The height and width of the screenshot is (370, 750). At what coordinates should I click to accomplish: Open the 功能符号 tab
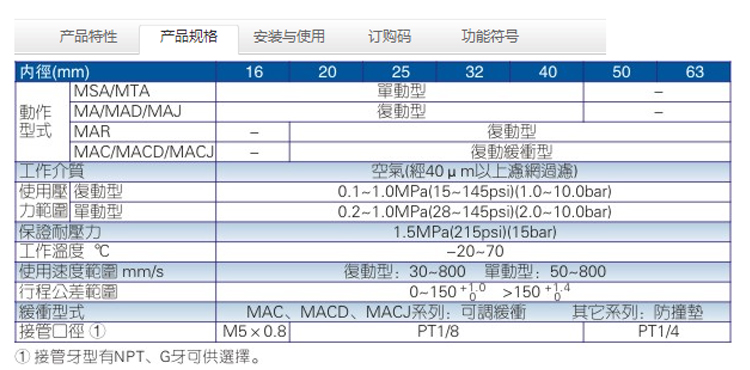[x=490, y=37]
